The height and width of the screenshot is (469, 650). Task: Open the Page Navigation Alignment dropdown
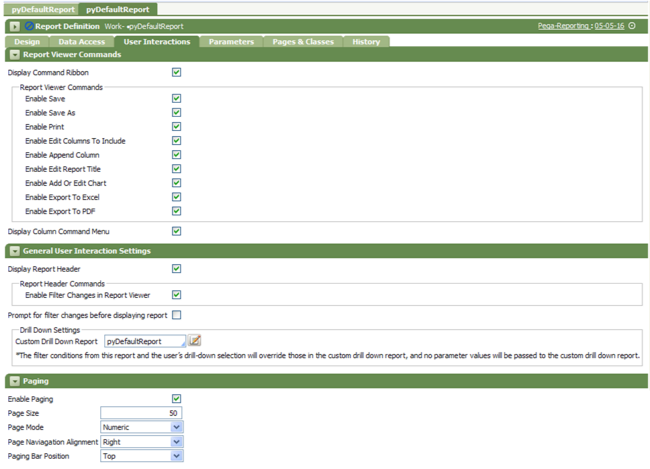click(x=177, y=441)
